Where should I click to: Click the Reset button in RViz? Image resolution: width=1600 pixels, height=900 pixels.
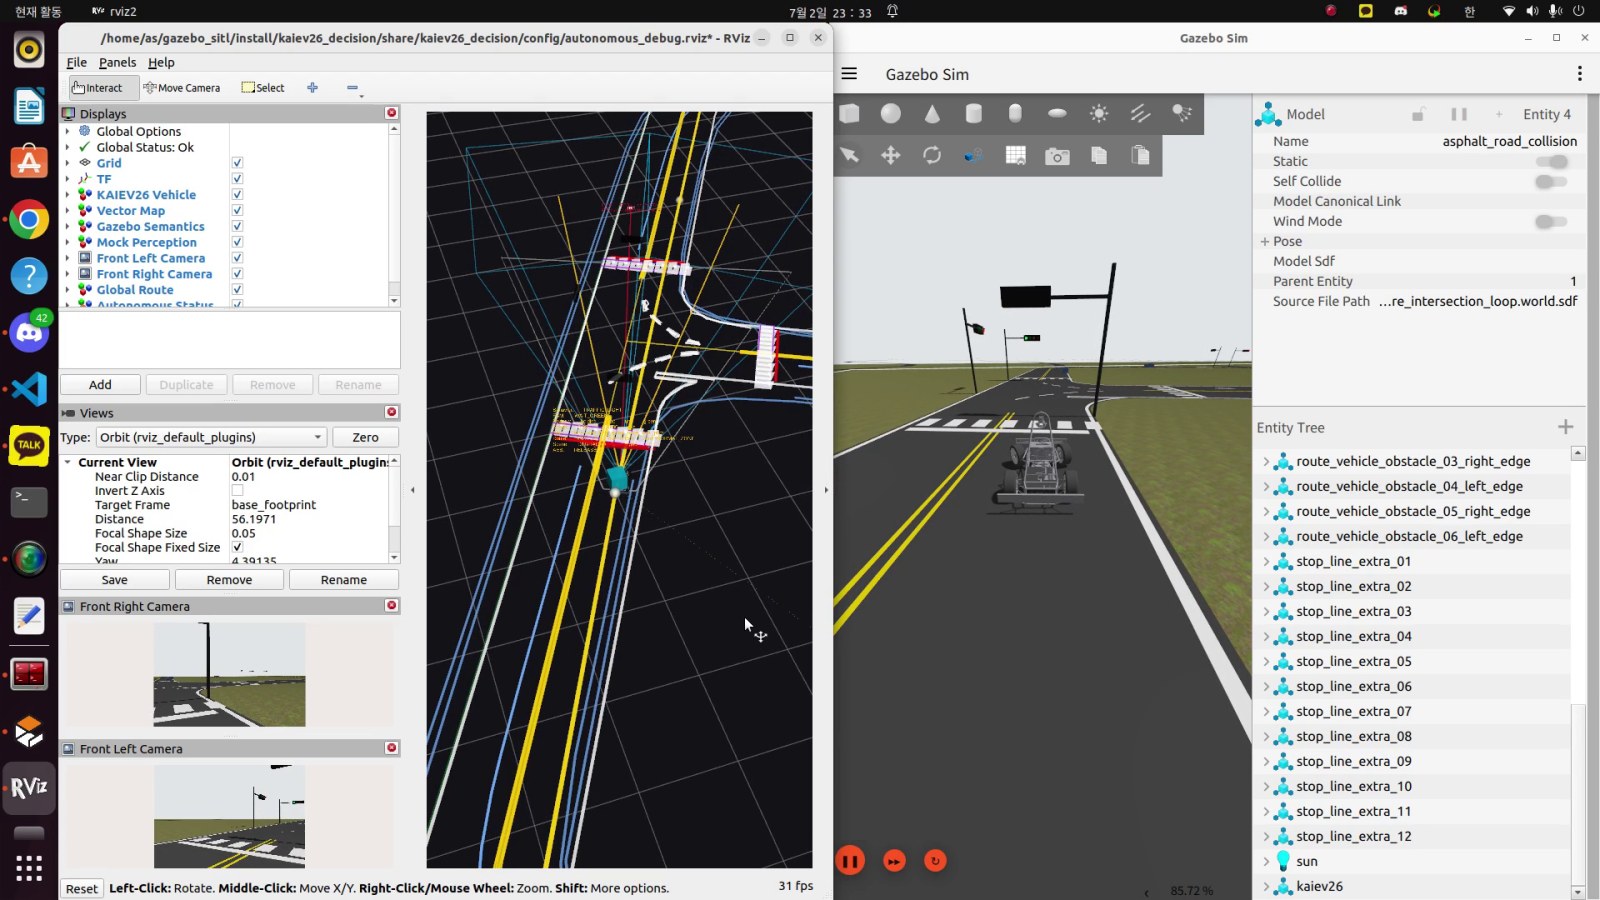coord(82,889)
